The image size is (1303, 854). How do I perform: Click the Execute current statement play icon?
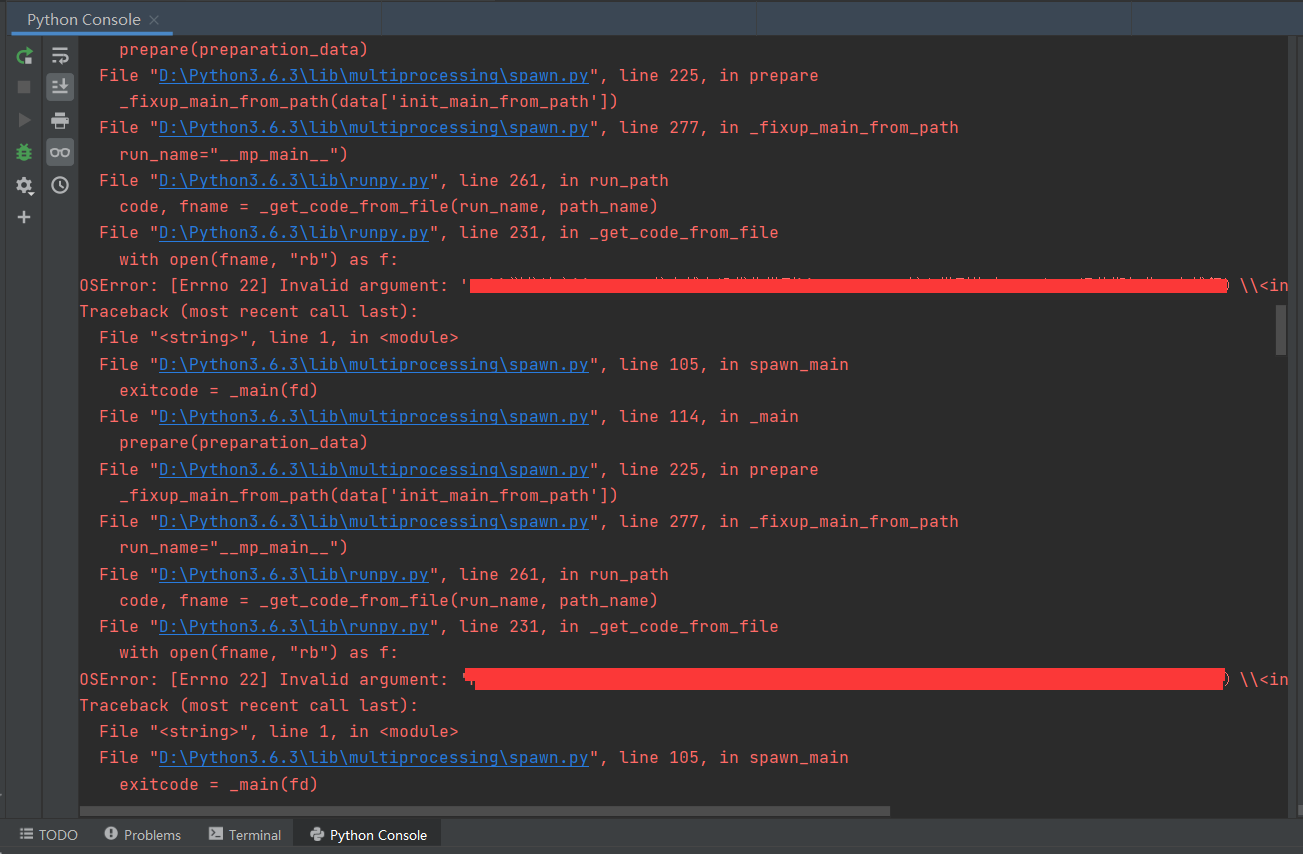click(x=24, y=120)
